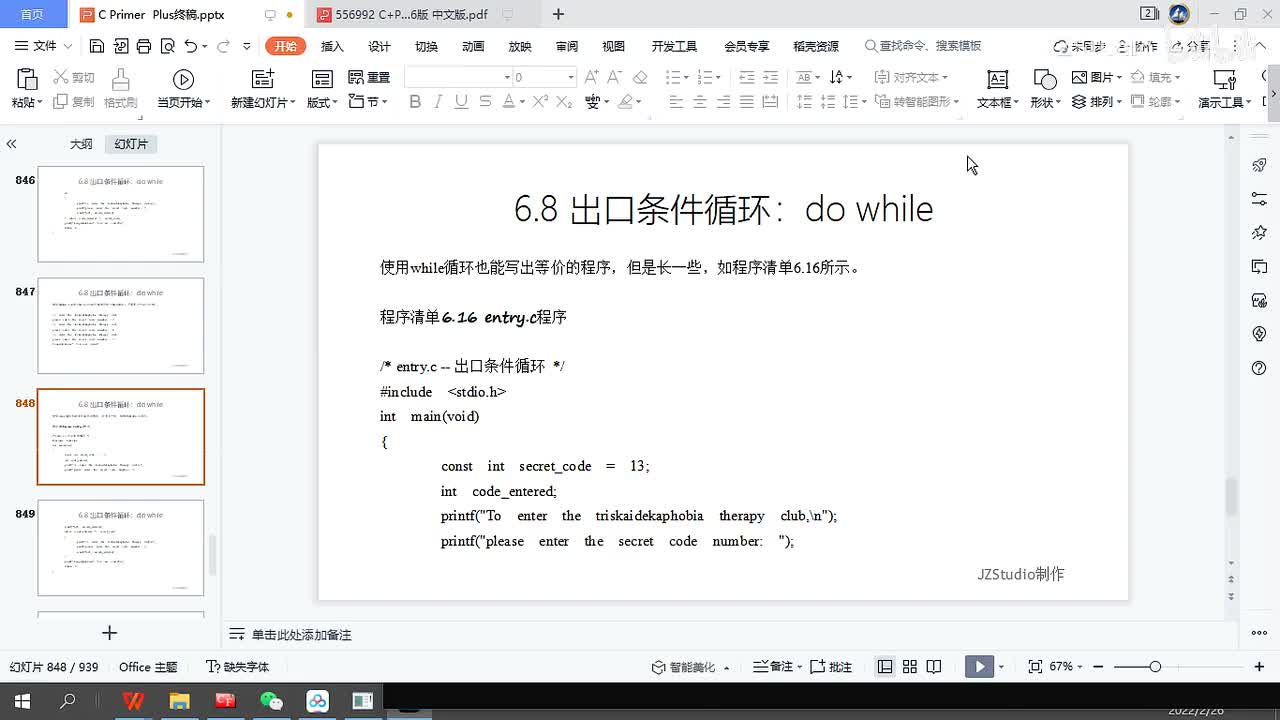Screen dimensions: 1280x720
Task: Click the Print icon in quick access toolbar
Action: [x=144, y=46]
